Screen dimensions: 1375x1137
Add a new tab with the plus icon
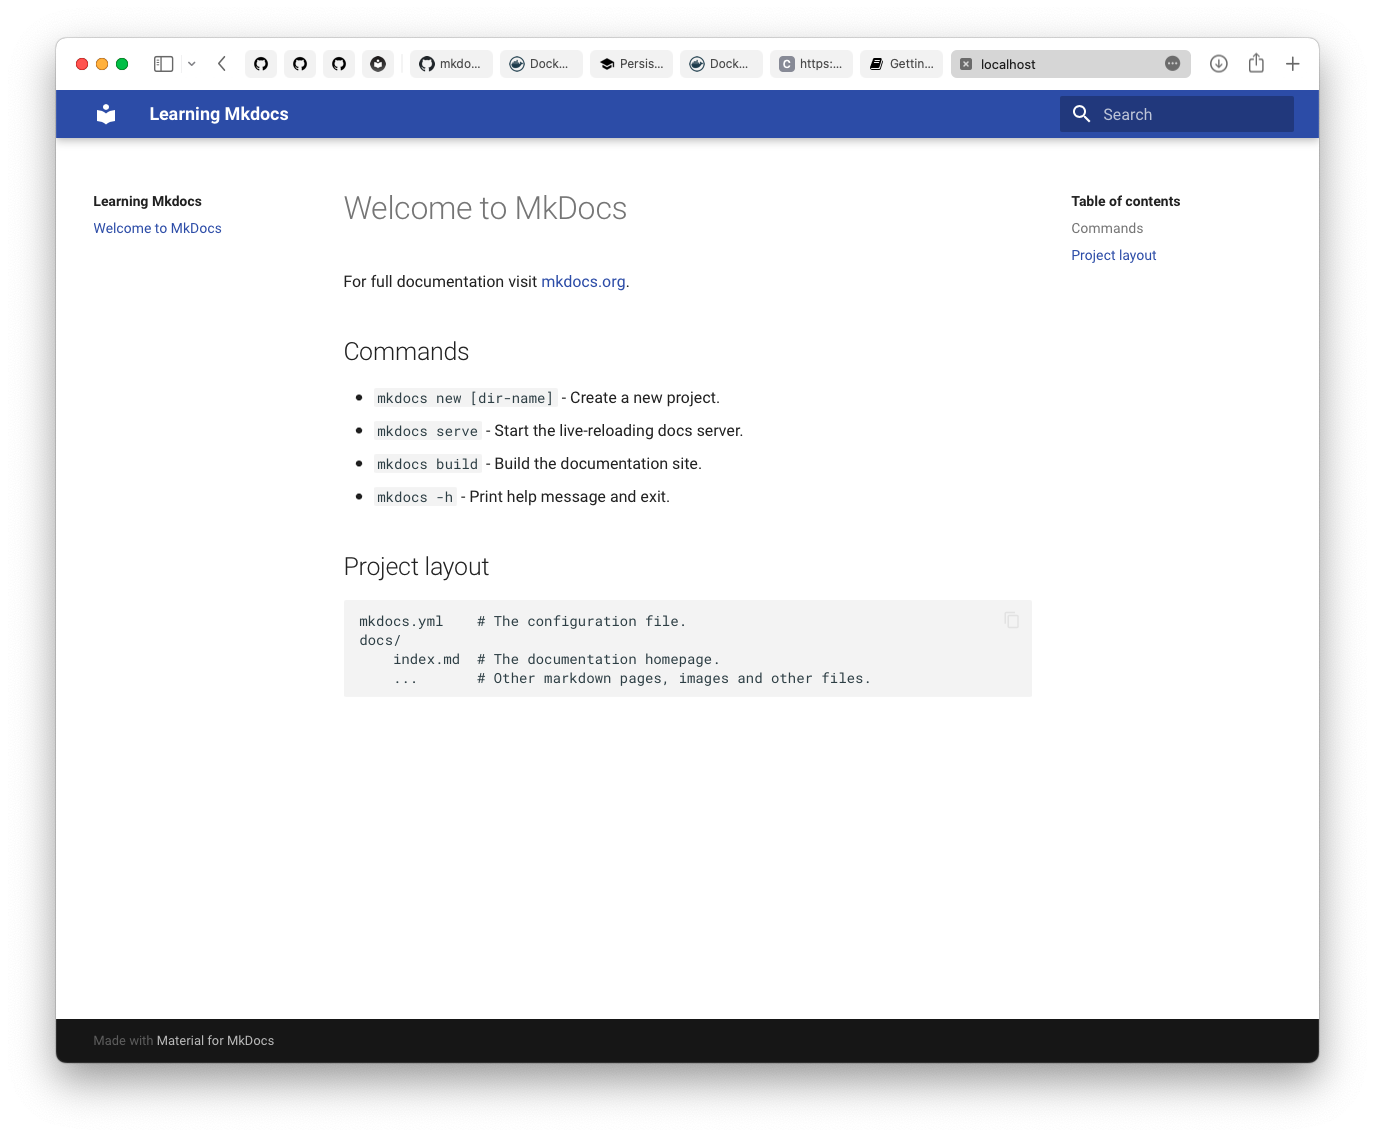1293,64
